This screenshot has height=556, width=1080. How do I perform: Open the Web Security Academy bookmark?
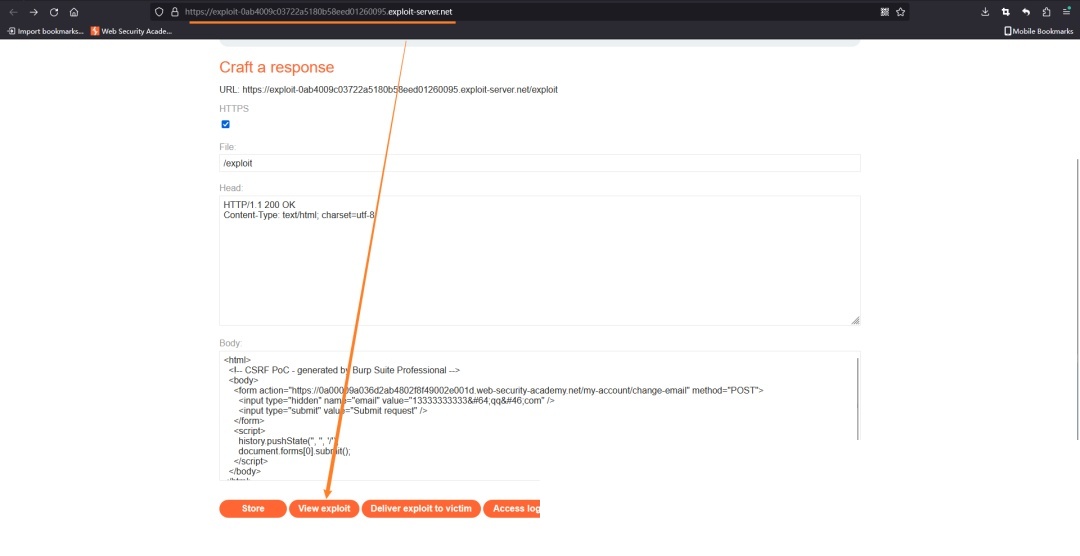(x=131, y=31)
